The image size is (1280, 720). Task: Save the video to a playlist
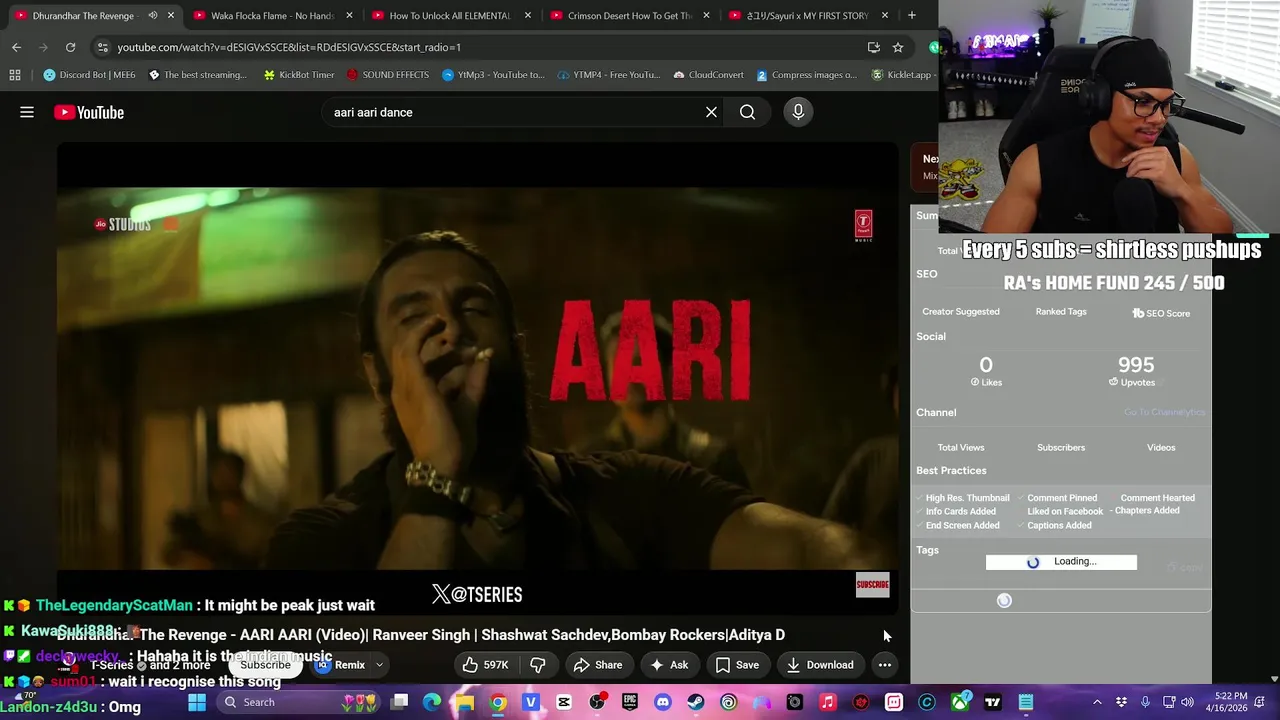click(737, 665)
